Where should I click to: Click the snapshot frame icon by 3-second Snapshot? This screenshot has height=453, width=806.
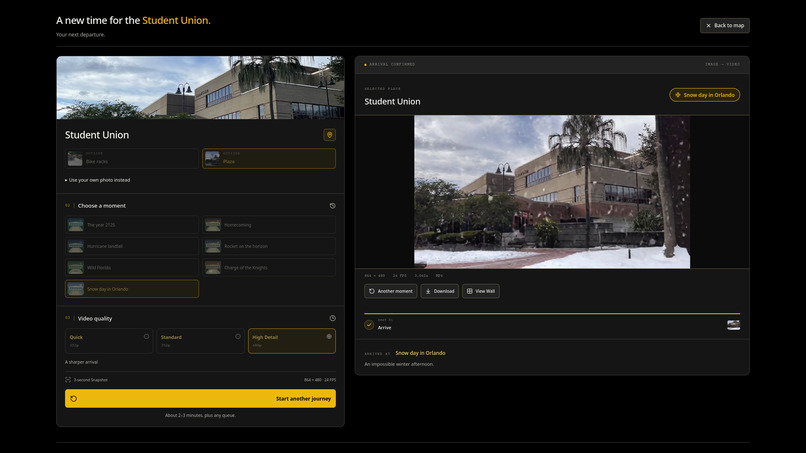pos(68,379)
